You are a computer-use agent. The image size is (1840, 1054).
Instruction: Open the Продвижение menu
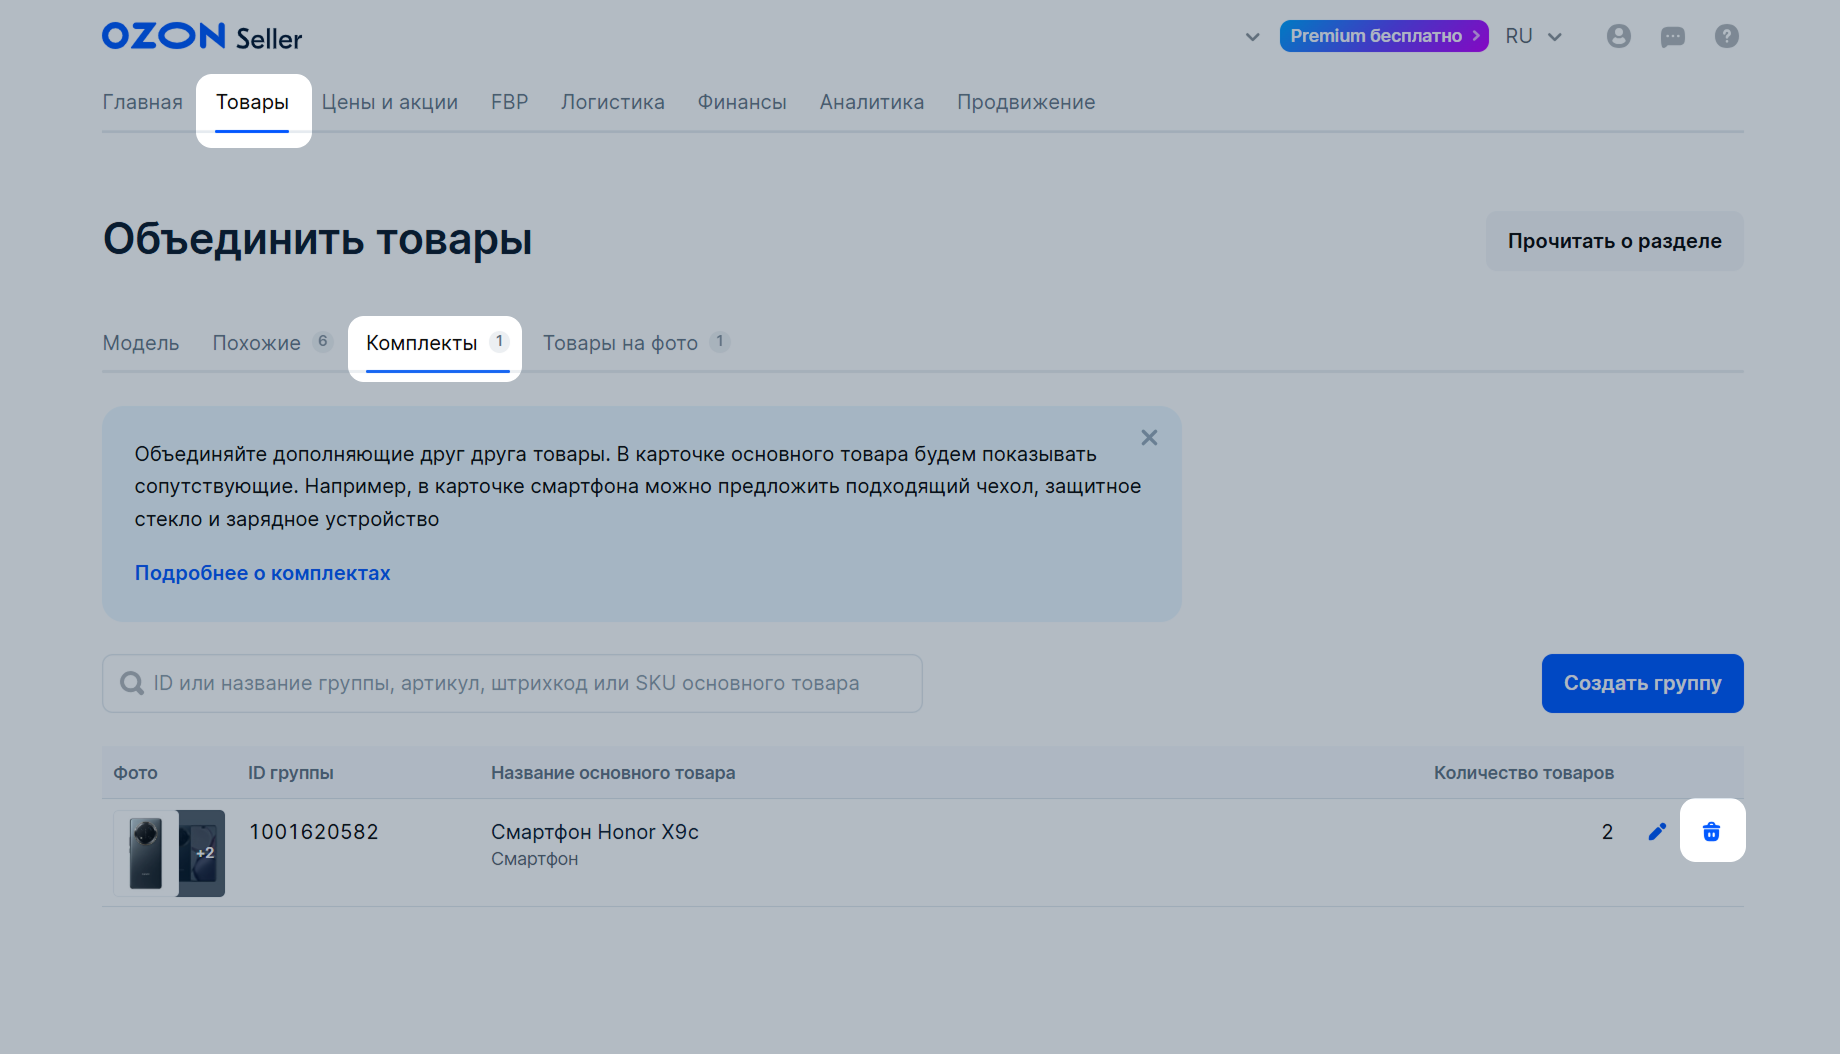click(1026, 102)
